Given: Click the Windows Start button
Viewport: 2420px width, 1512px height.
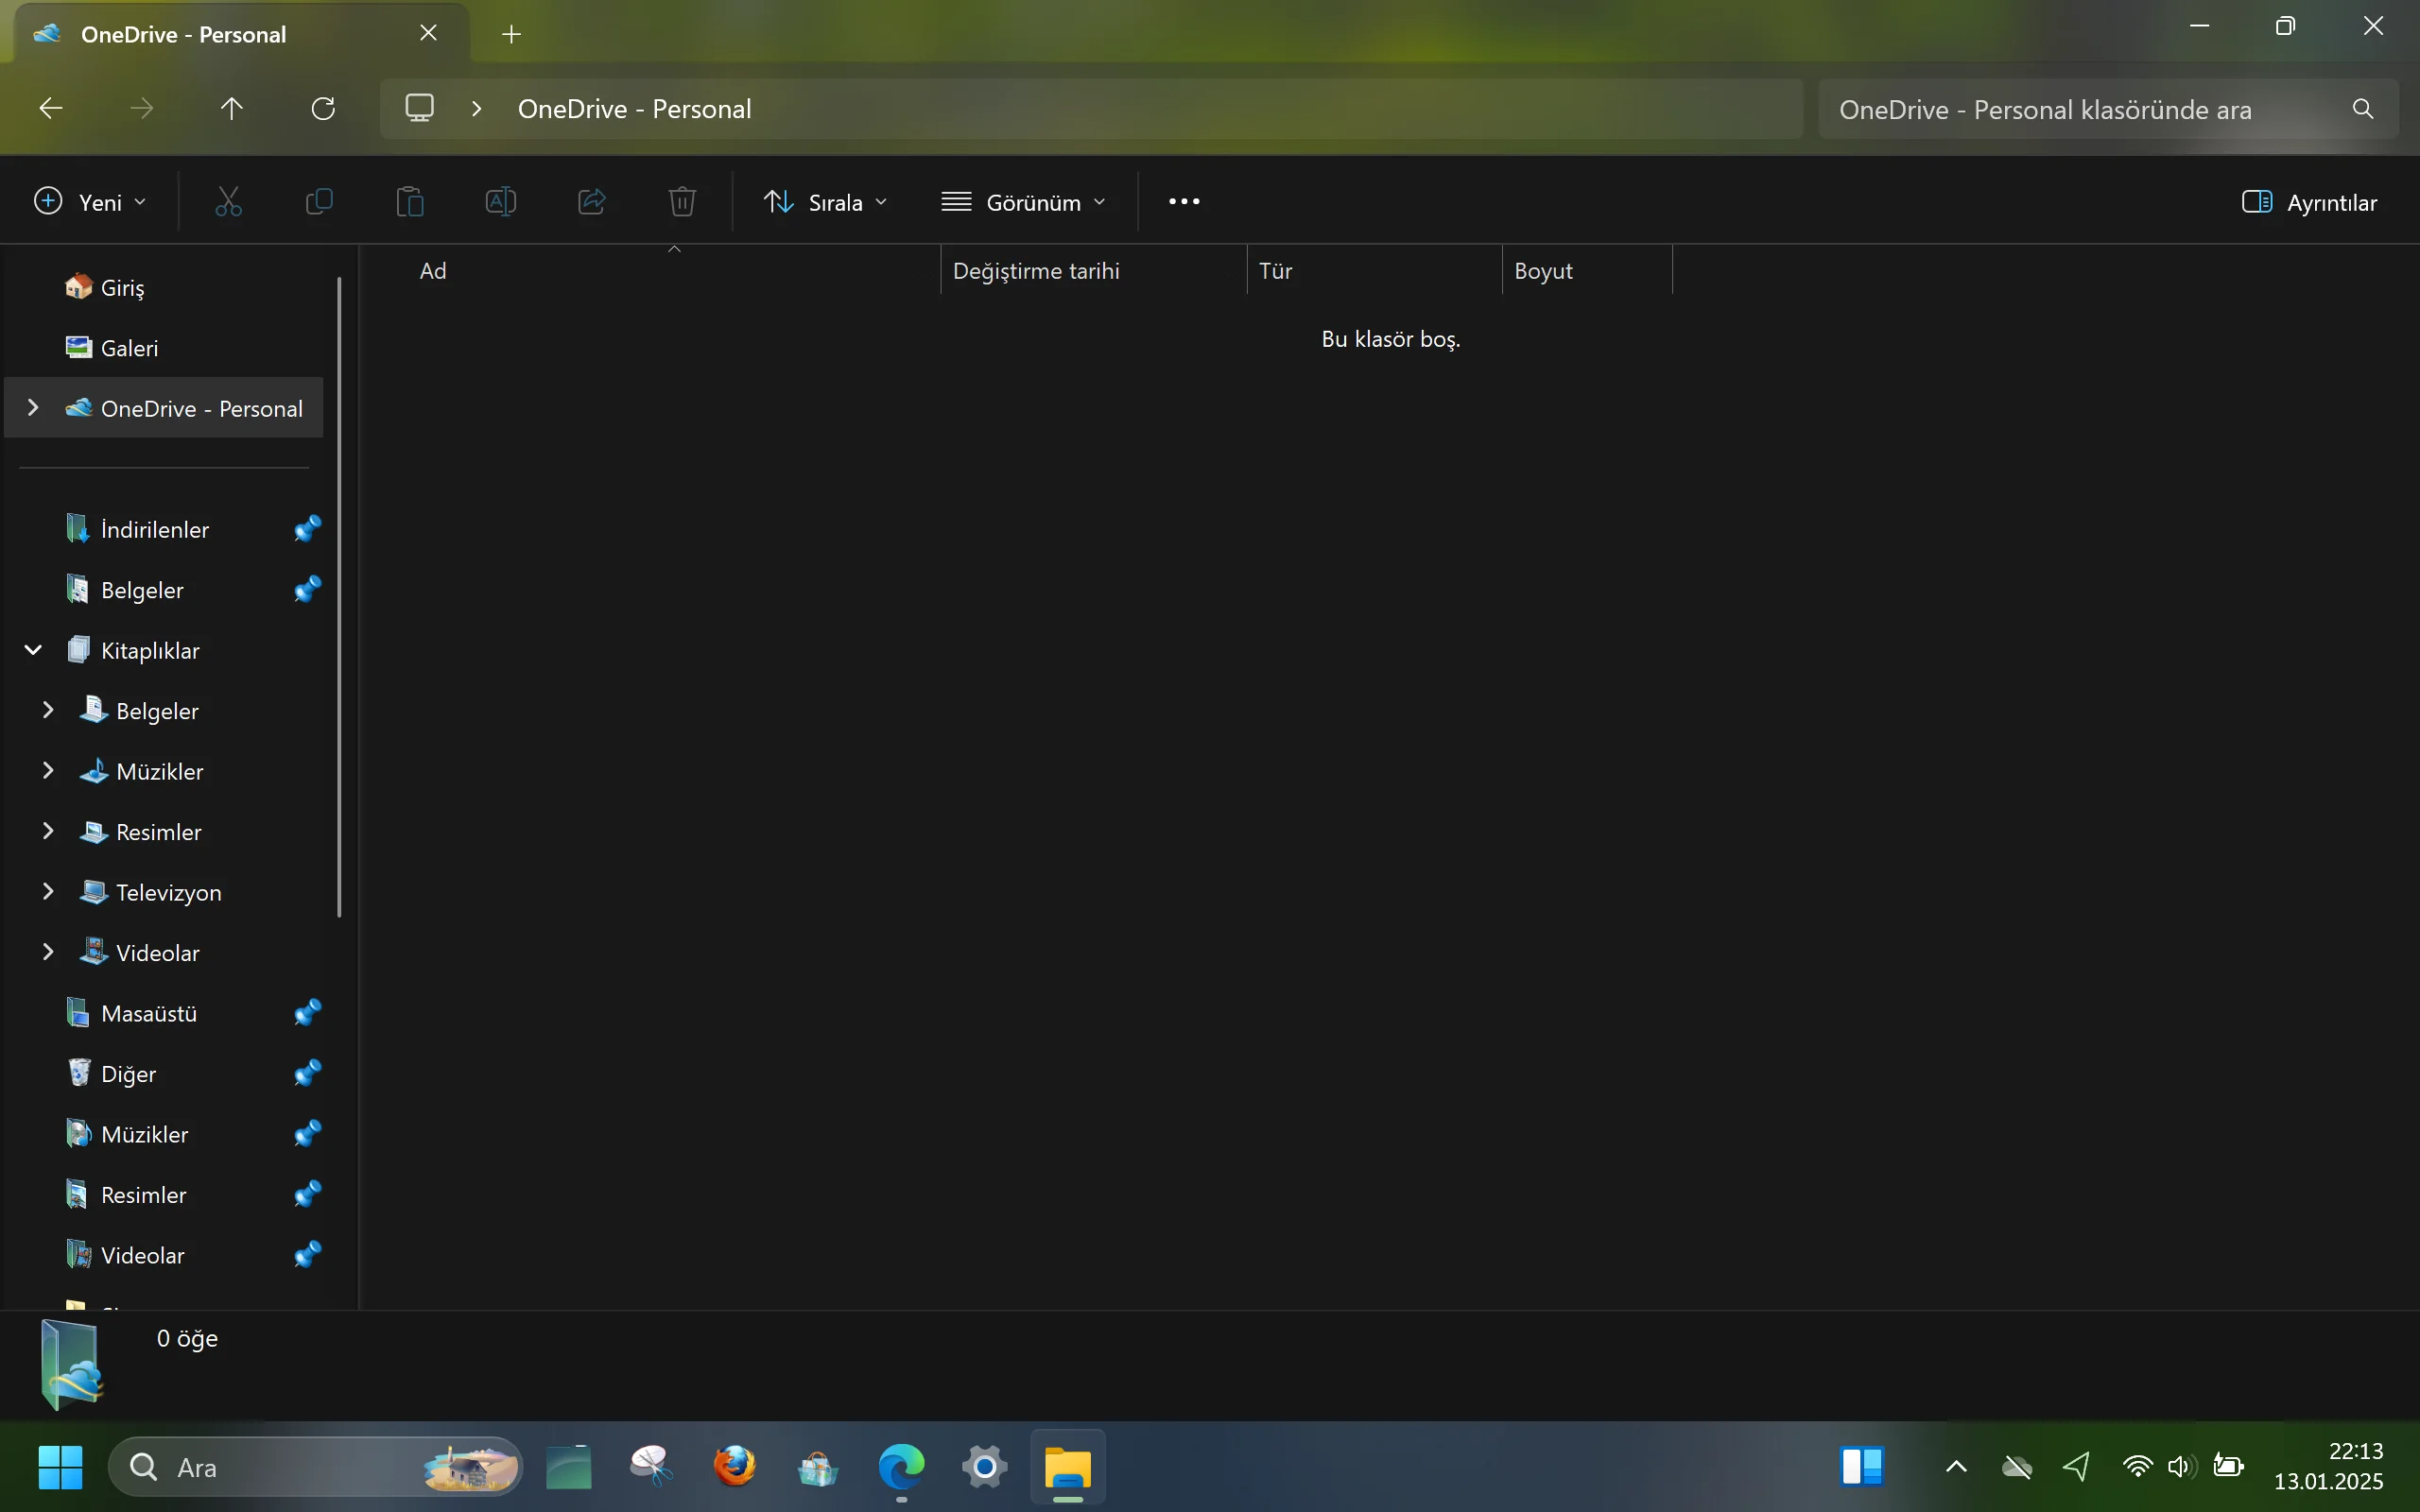Looking at the screenshot, I should coord(60,1467).
